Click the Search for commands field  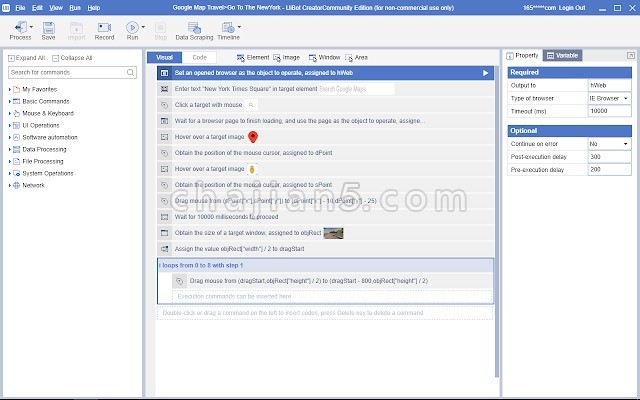[x=72, y=72]
